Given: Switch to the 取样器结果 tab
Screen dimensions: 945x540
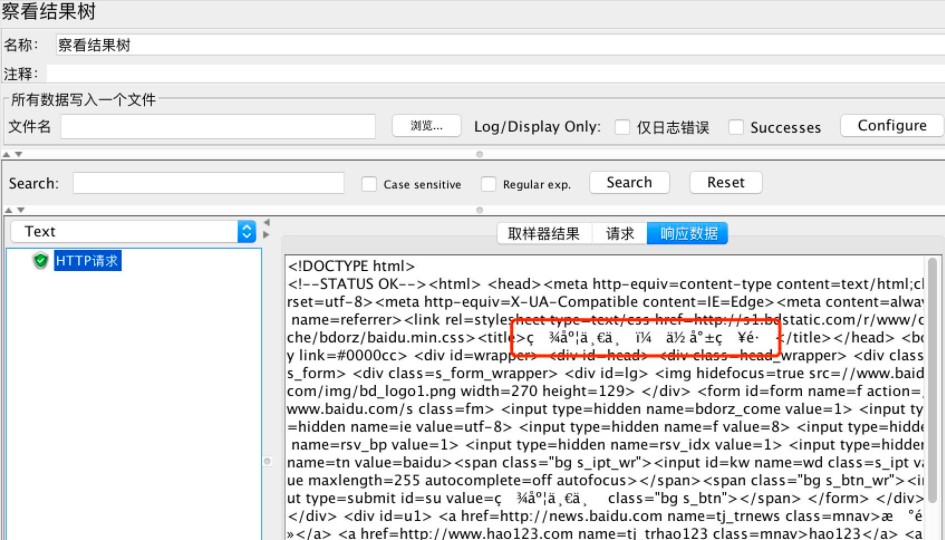Looking at the screenshot, I should (x=544, y=233).
